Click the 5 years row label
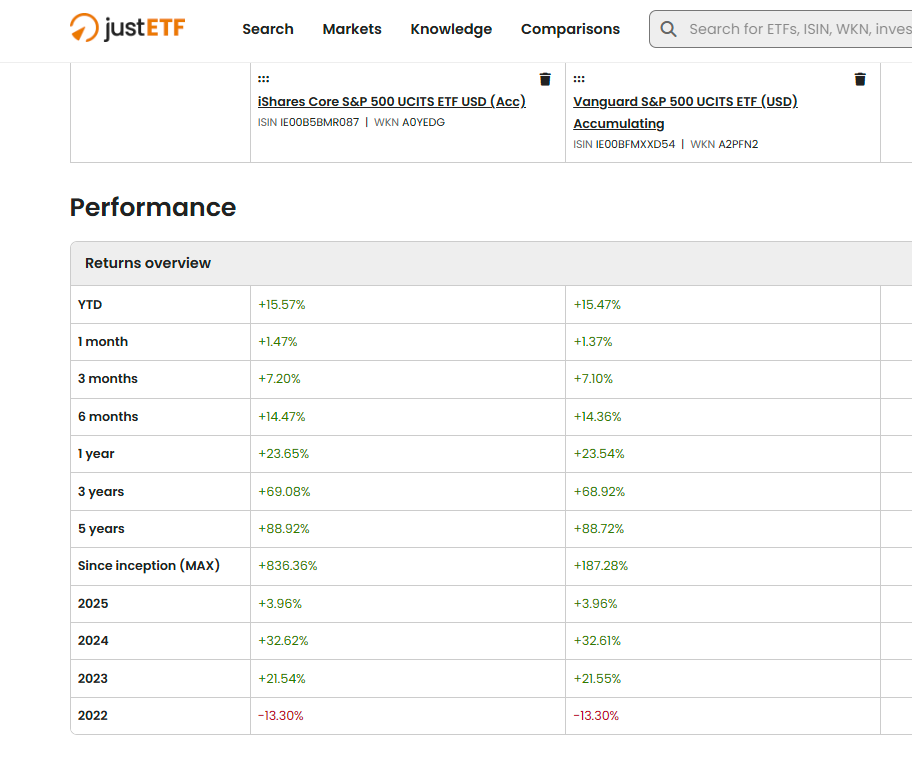Screen dimensions: 912x772 pos(101,529)
